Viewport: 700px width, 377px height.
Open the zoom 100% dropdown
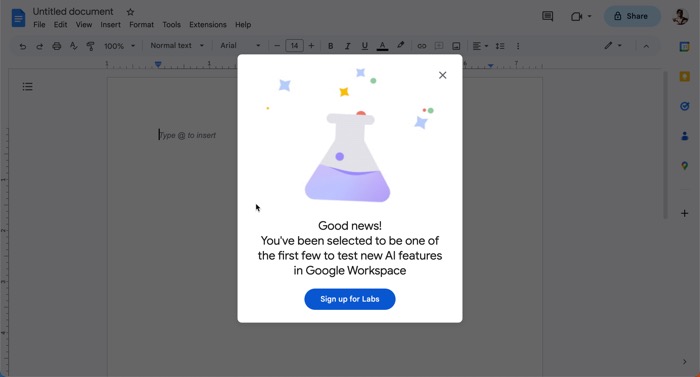(x=119, y=46)
